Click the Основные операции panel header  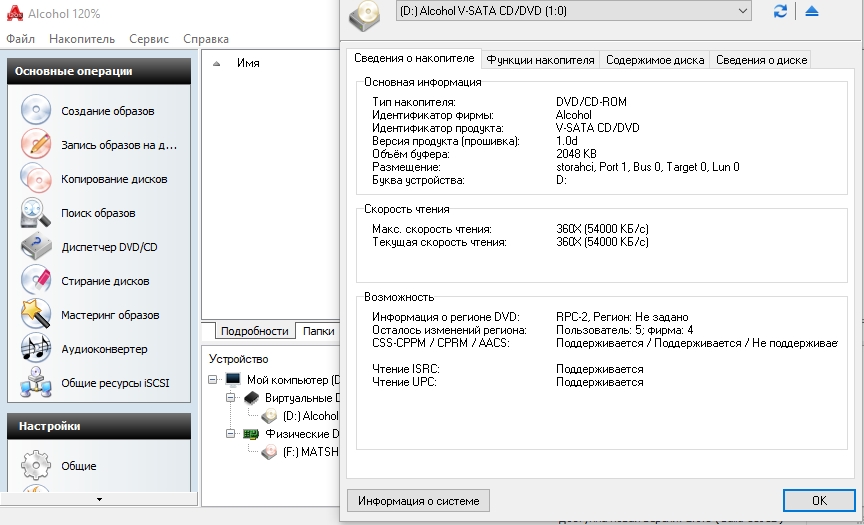tap(99, 71)
